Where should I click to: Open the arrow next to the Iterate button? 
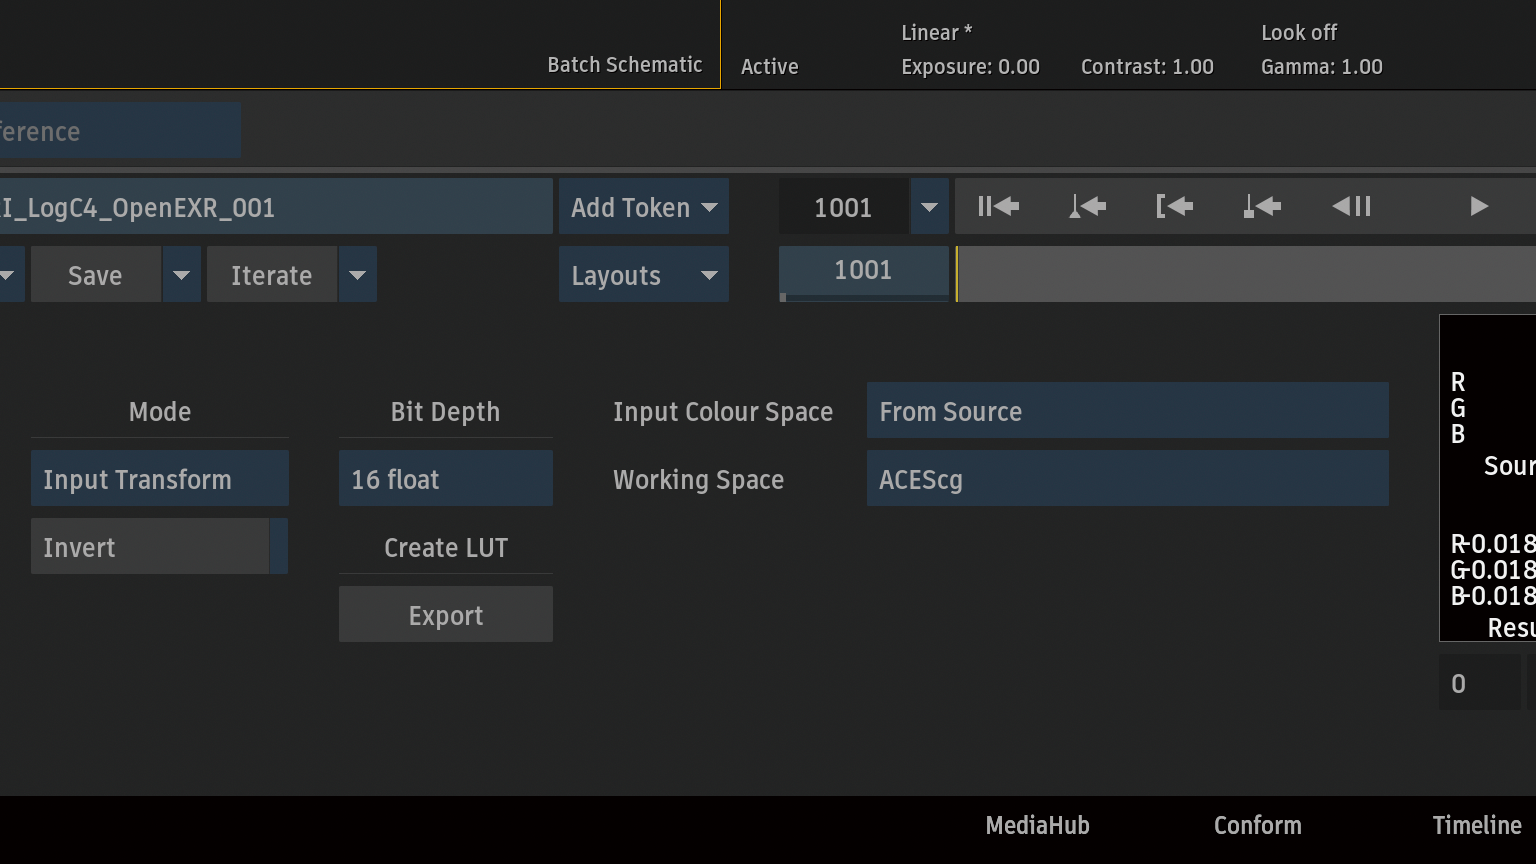click(x=357, y=275)
